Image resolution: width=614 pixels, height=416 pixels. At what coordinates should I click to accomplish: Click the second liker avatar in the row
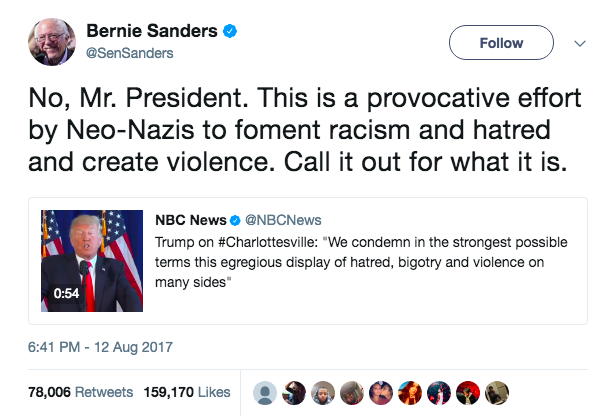click(297, 392)
